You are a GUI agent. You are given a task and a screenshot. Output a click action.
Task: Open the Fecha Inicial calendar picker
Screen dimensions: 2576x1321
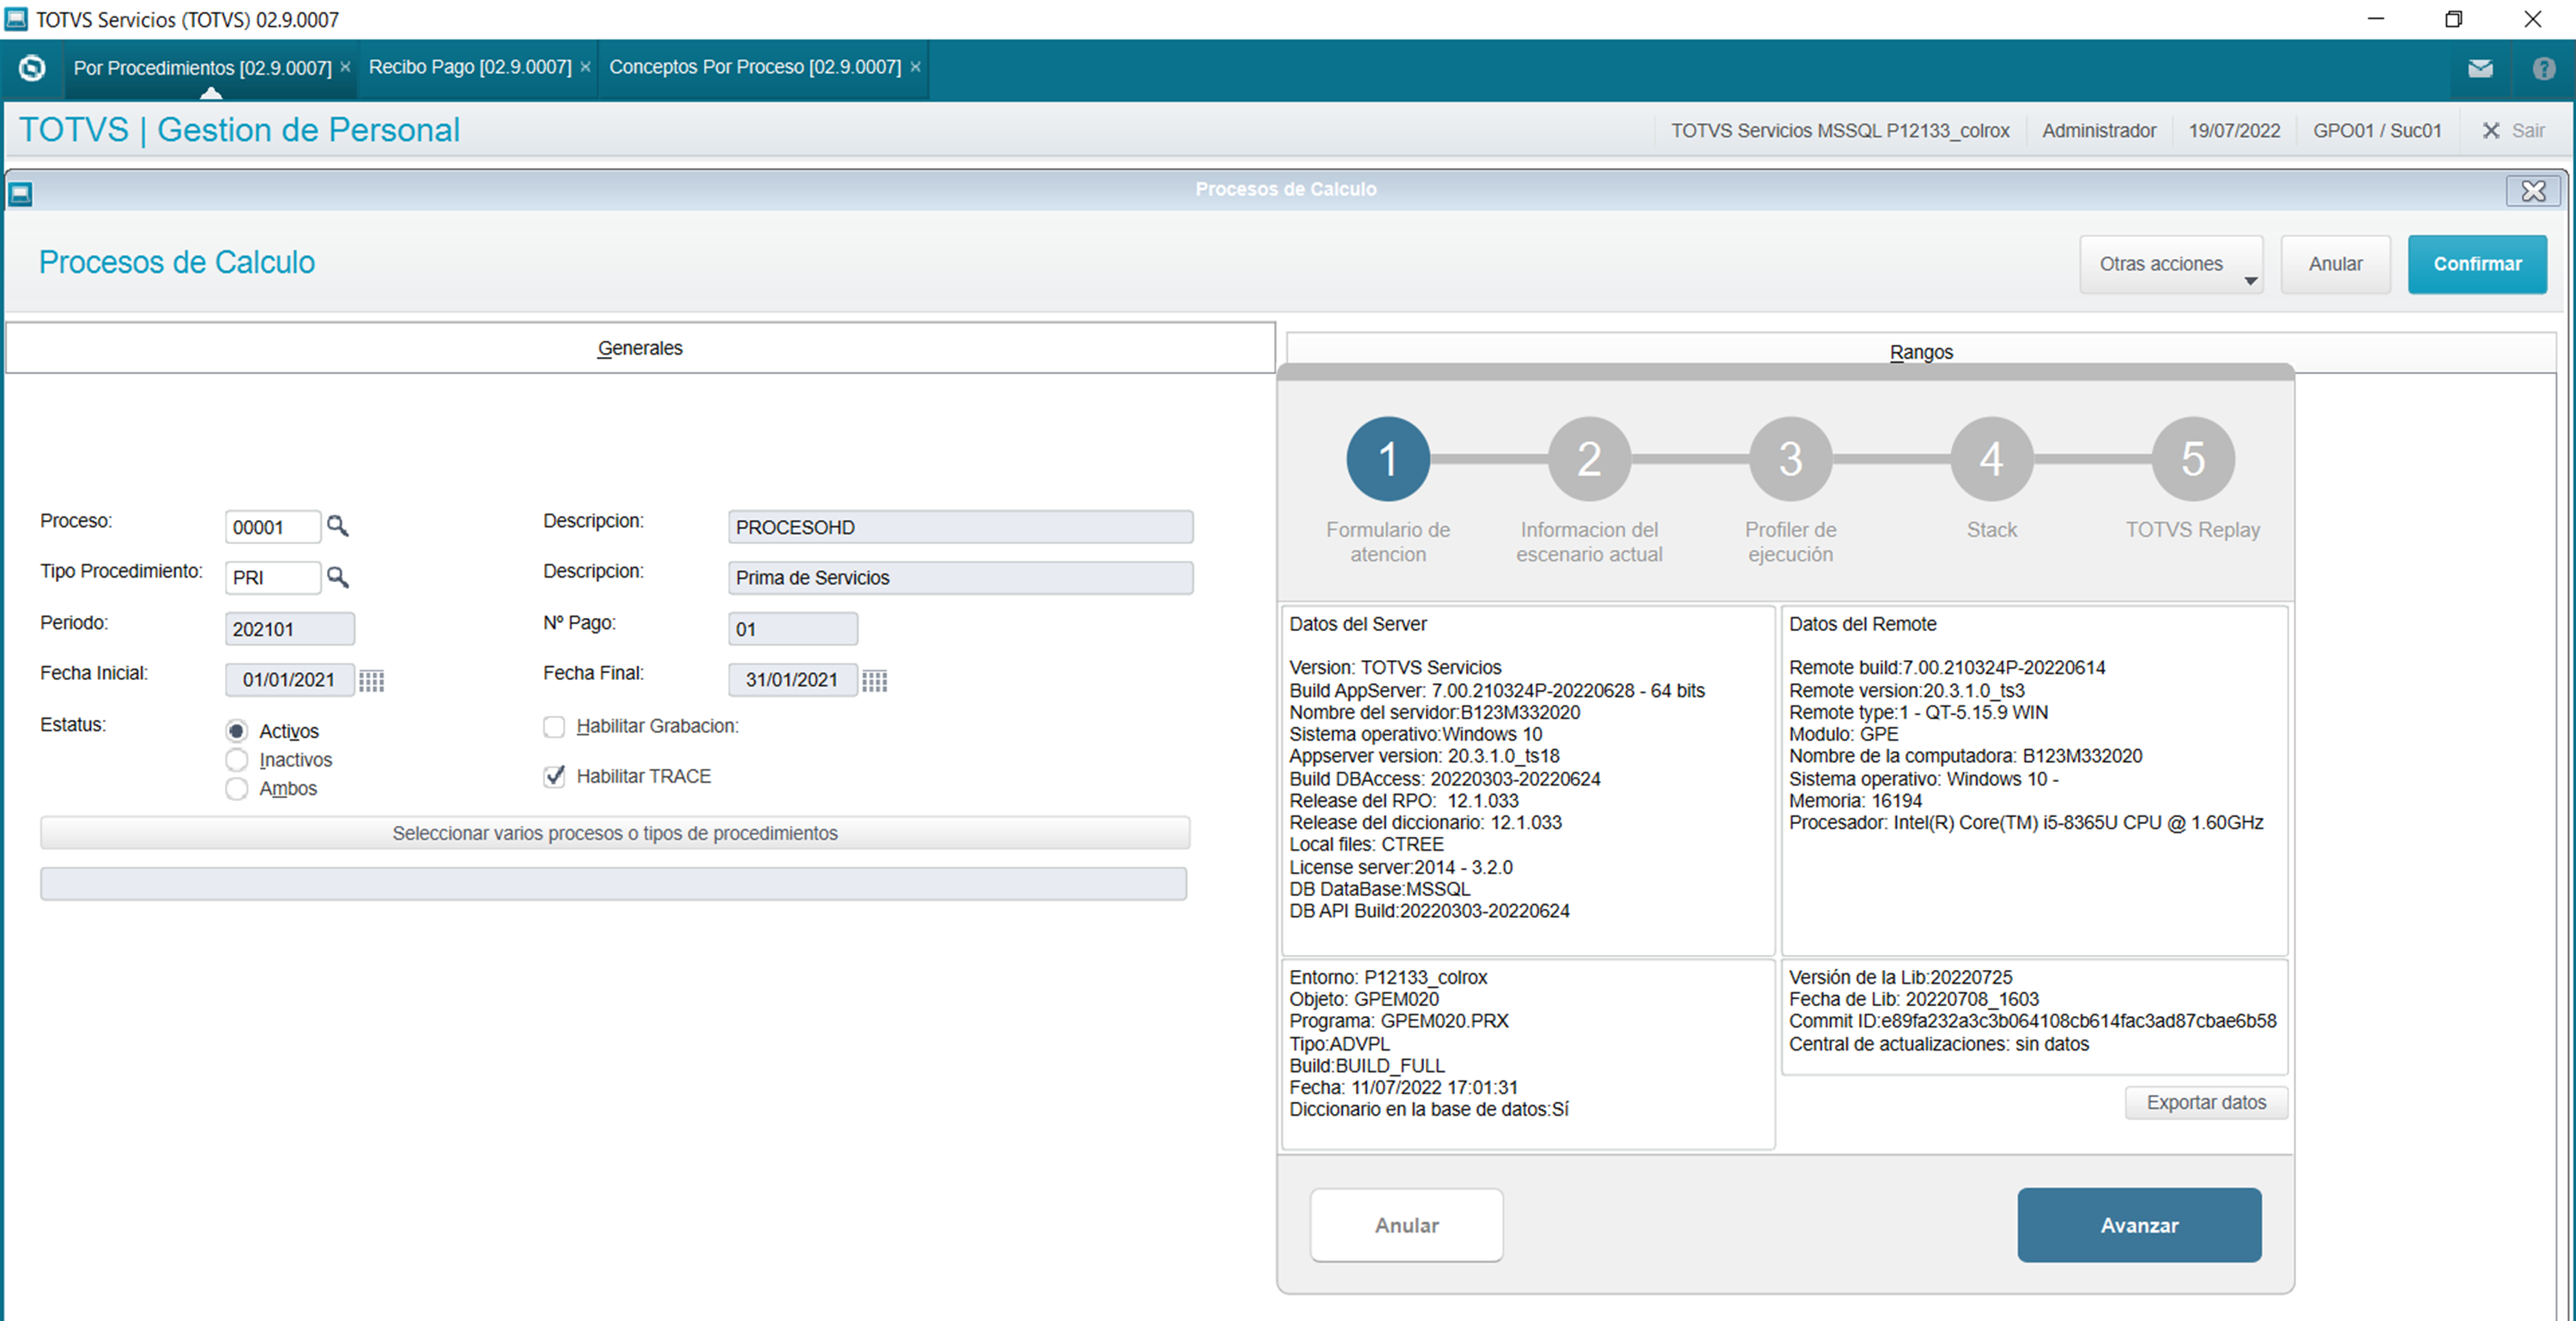coord(372,681)
